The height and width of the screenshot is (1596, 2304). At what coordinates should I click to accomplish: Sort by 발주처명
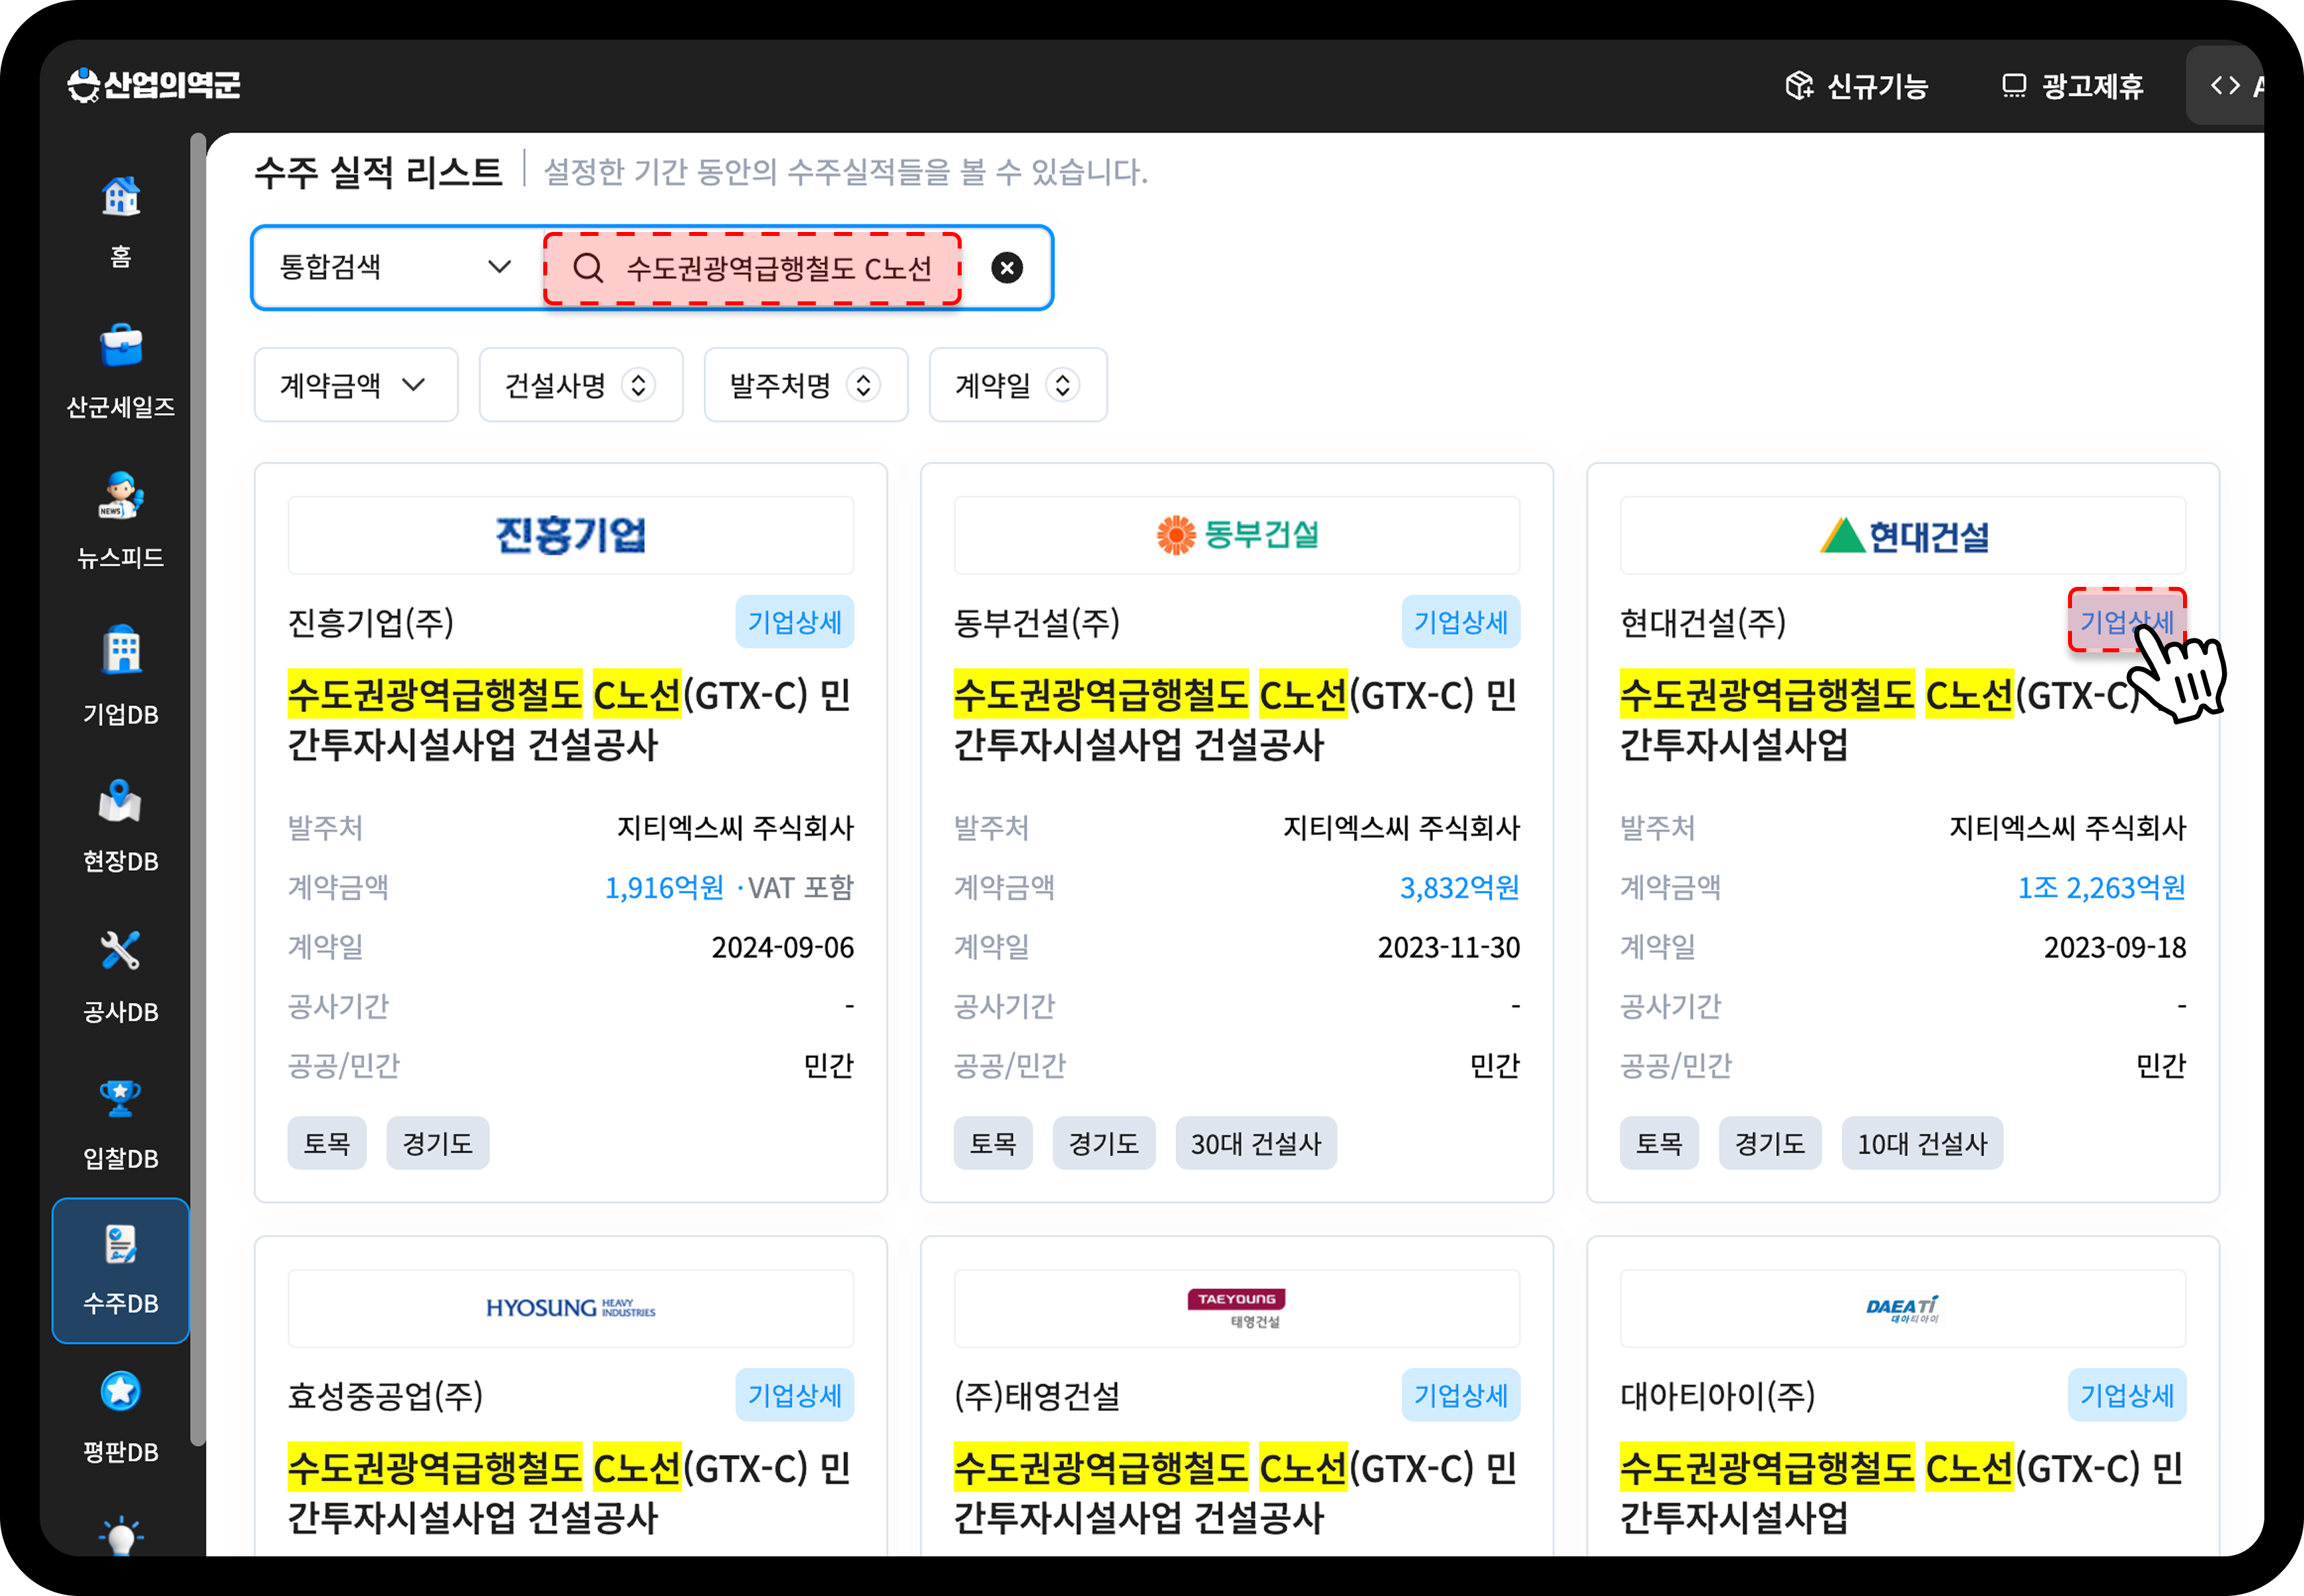pyautogui.click(x=806, y=385)
